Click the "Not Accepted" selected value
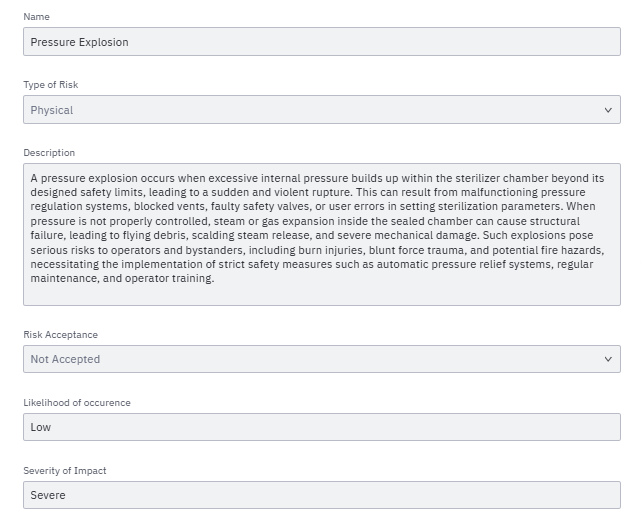Screen dimensions: 641x520 click(x=65, y=359)
